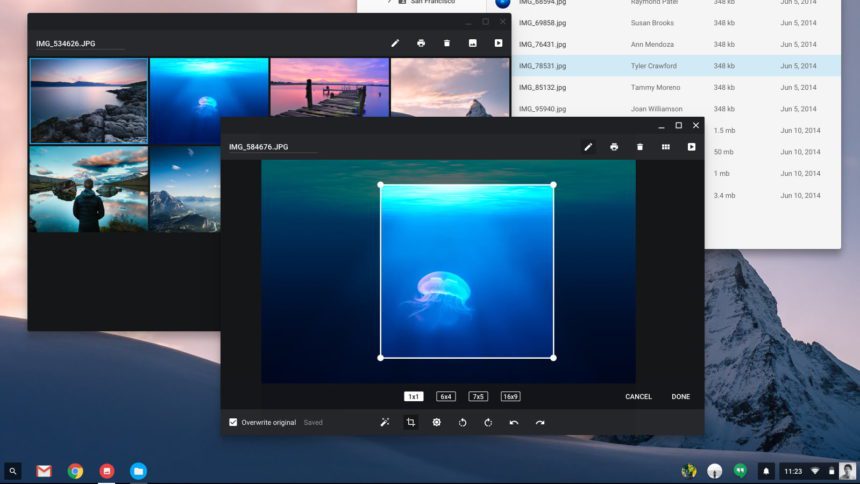Click the 3.4 mb file size entry
This screenshot has width=860, height=484.
(724, 195)
